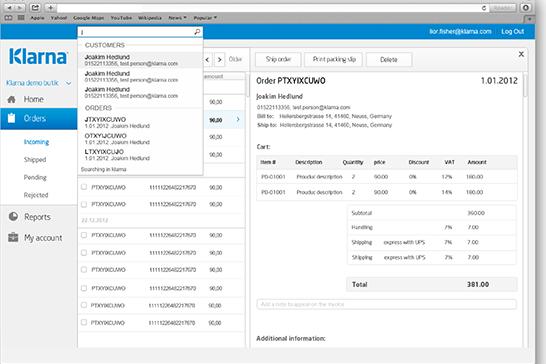The height and width of the screenshot is (364, 546).
Task: Select My account in the sidebar
Action: pos(43,238)
